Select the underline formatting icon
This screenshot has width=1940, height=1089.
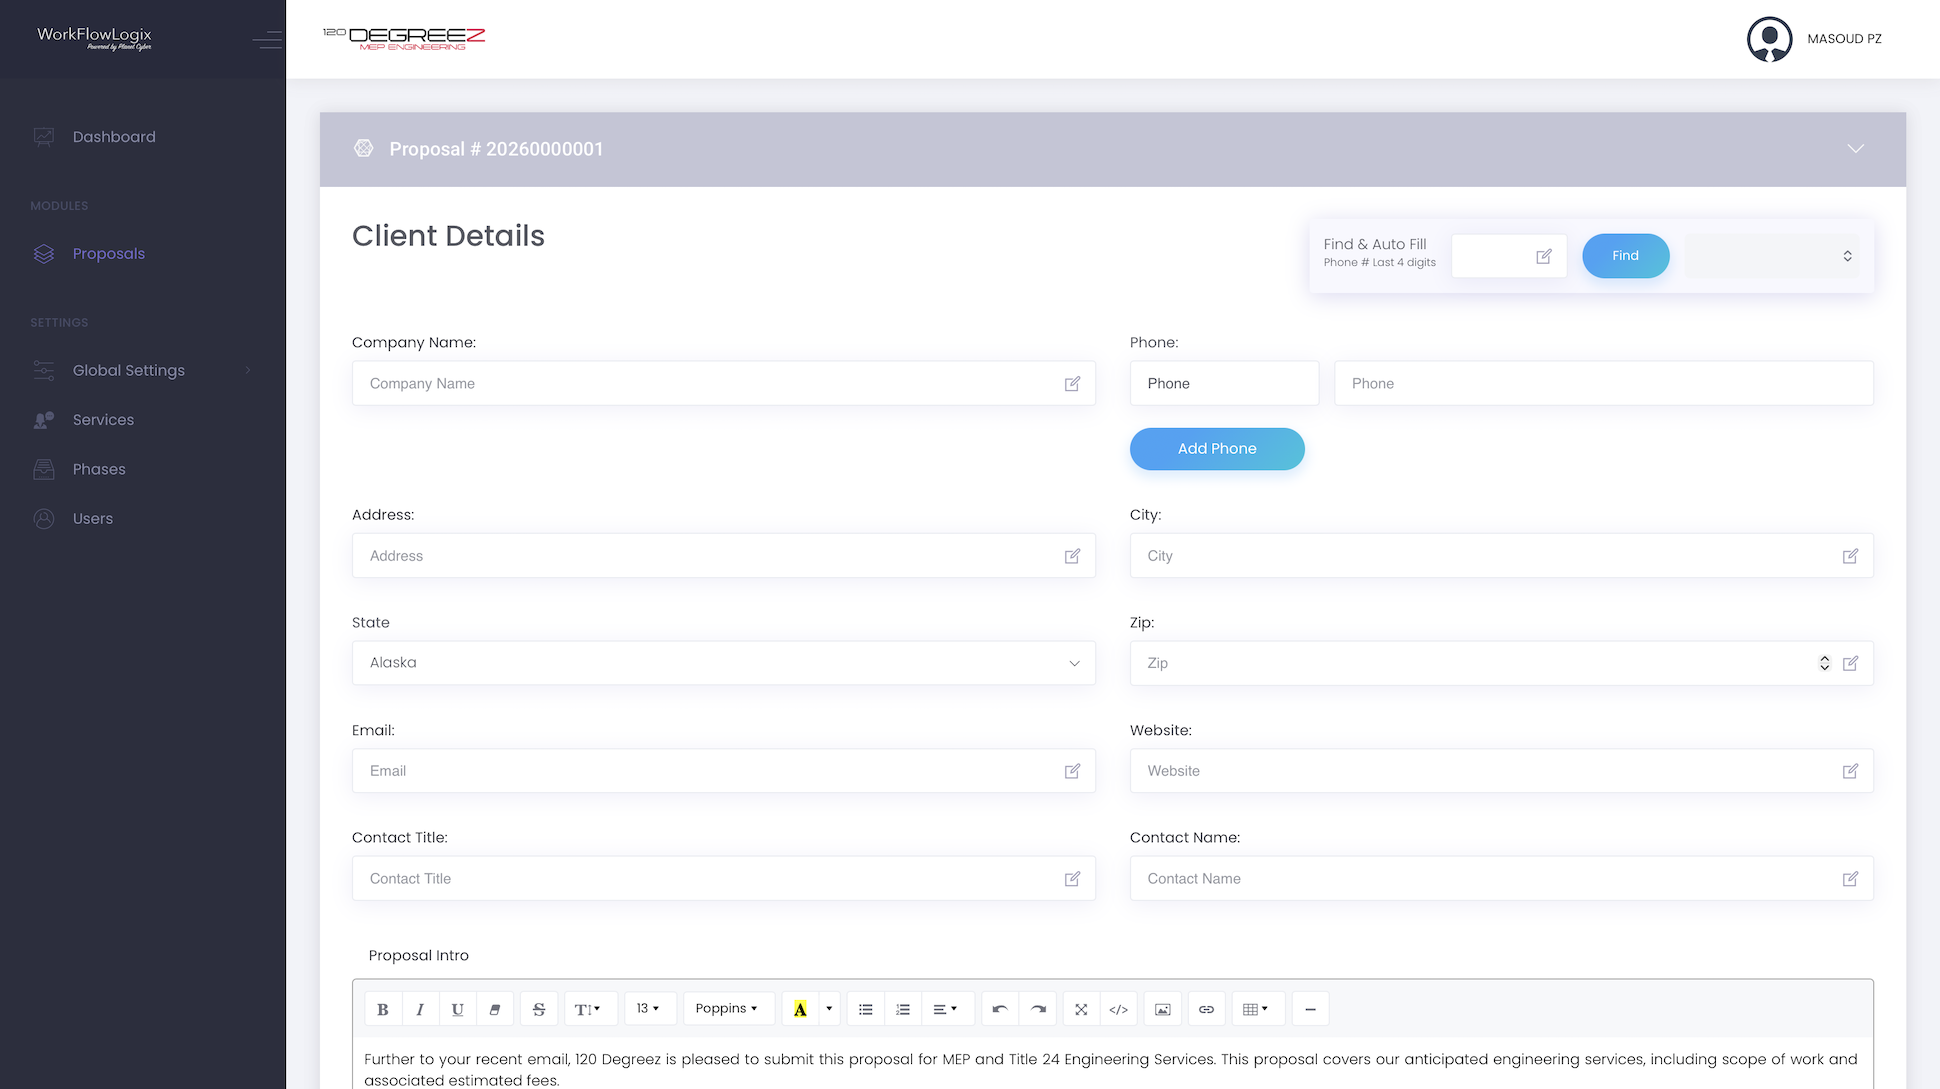(457, 1008)
